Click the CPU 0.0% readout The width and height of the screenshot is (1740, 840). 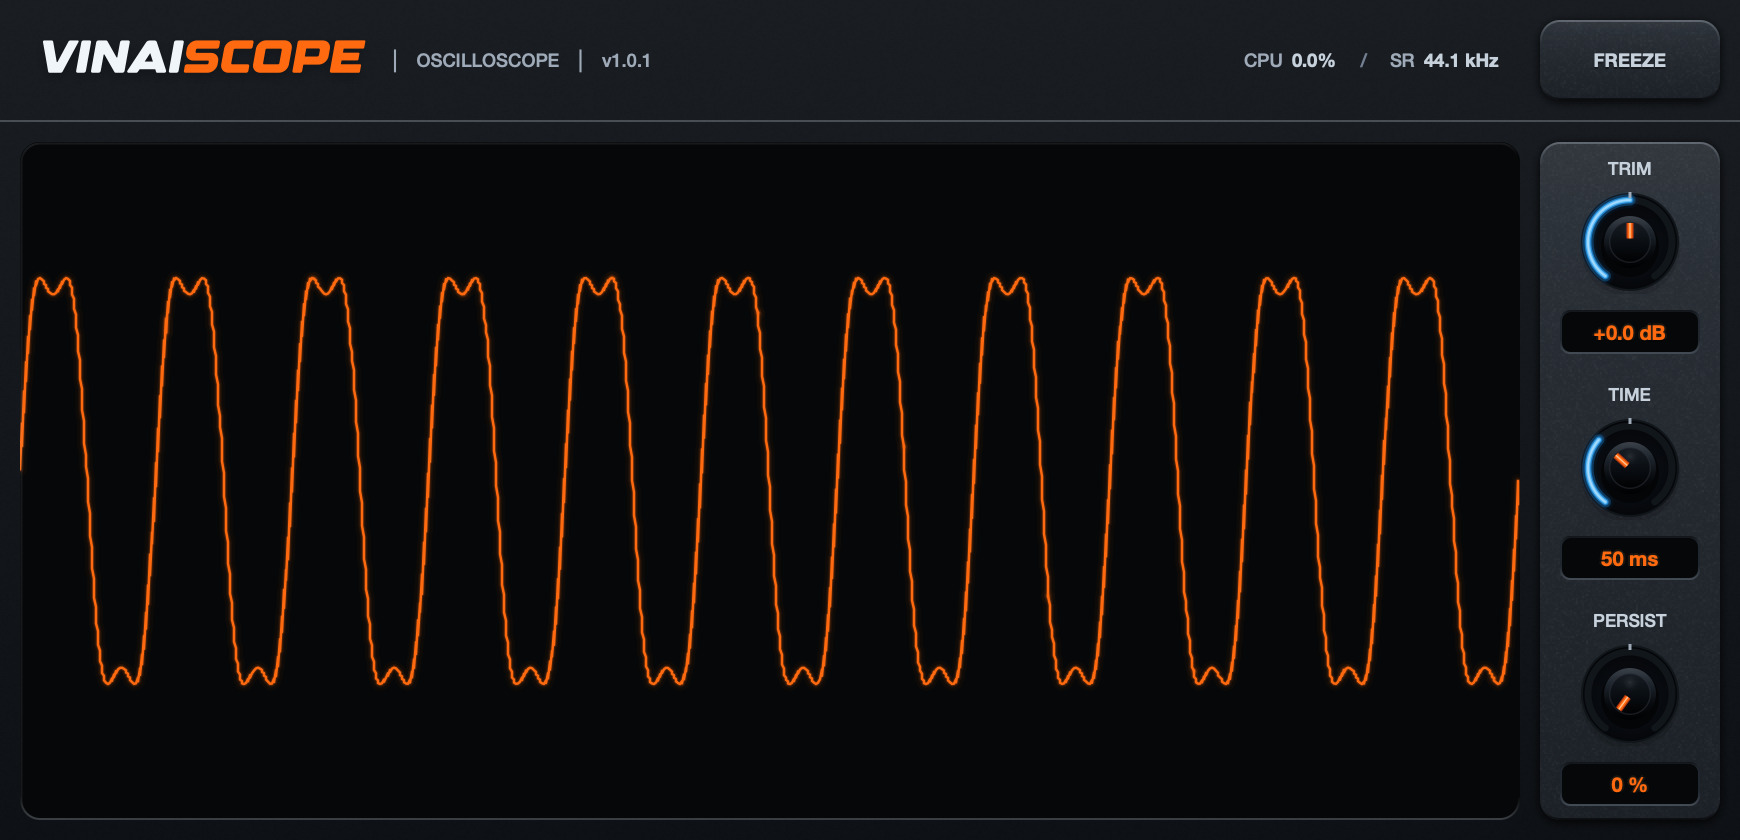click(1289, 61)
